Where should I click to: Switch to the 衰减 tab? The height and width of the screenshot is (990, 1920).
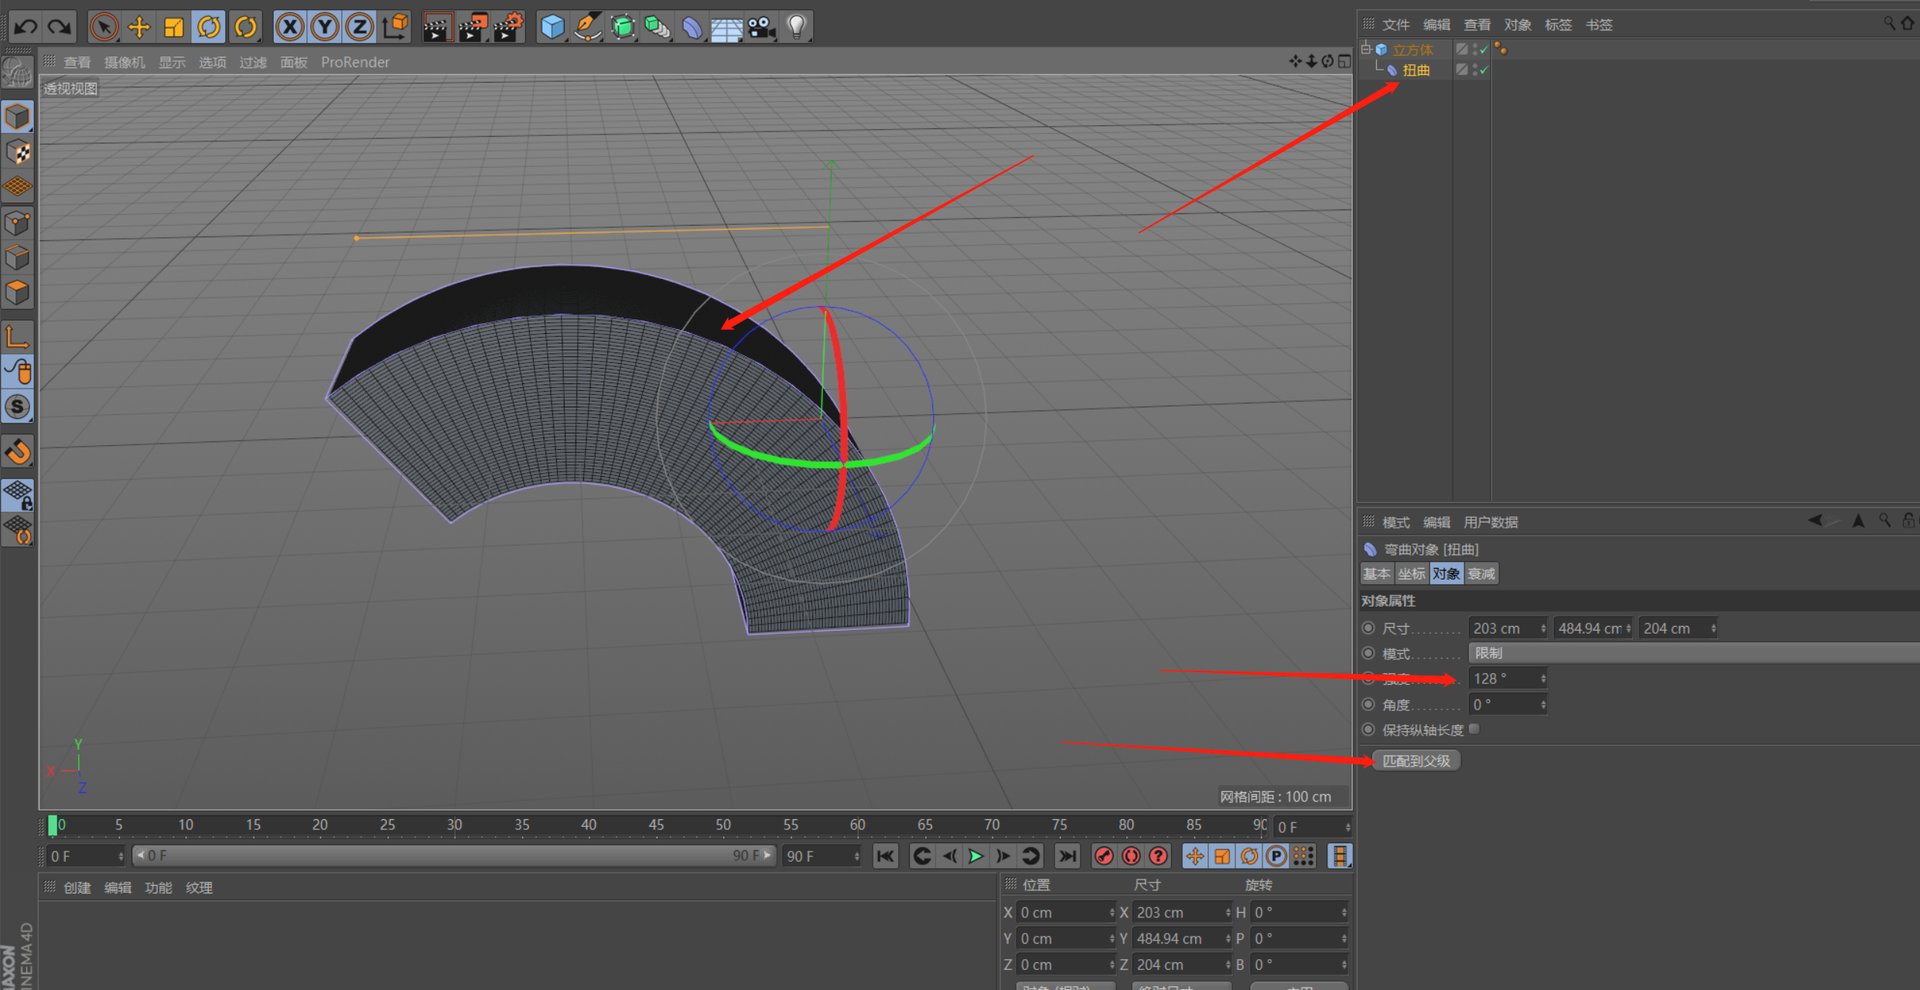click(x=1481, y=574)
